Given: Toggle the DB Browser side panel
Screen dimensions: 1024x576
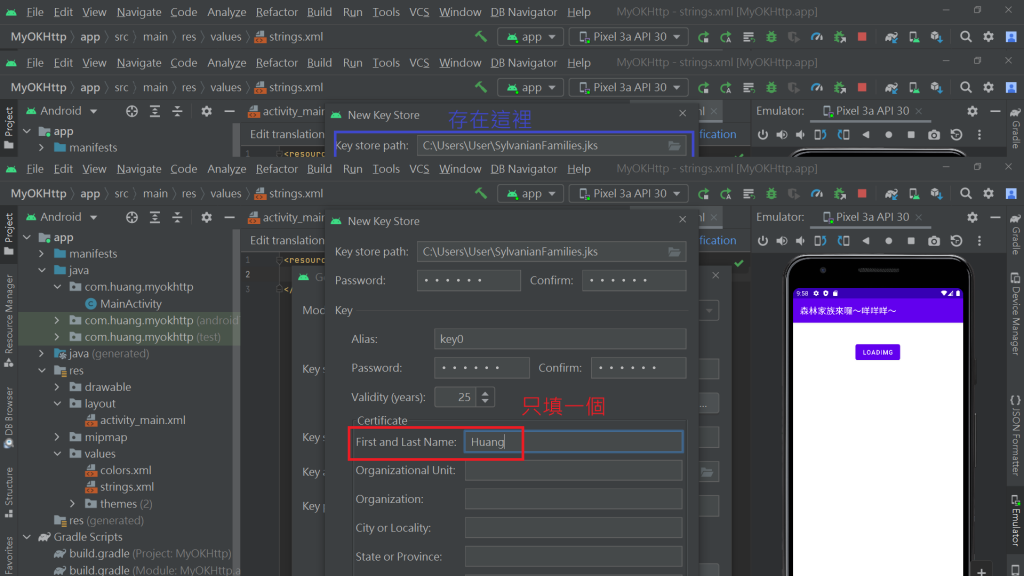Looking at the screenshot, I should tap(9, 418).
